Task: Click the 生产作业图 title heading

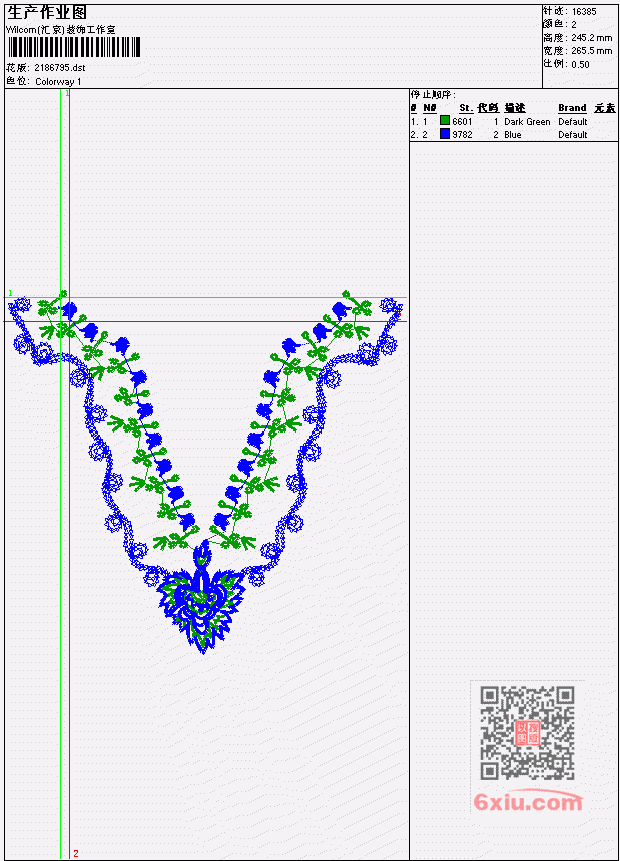Action: pos(47,13)
